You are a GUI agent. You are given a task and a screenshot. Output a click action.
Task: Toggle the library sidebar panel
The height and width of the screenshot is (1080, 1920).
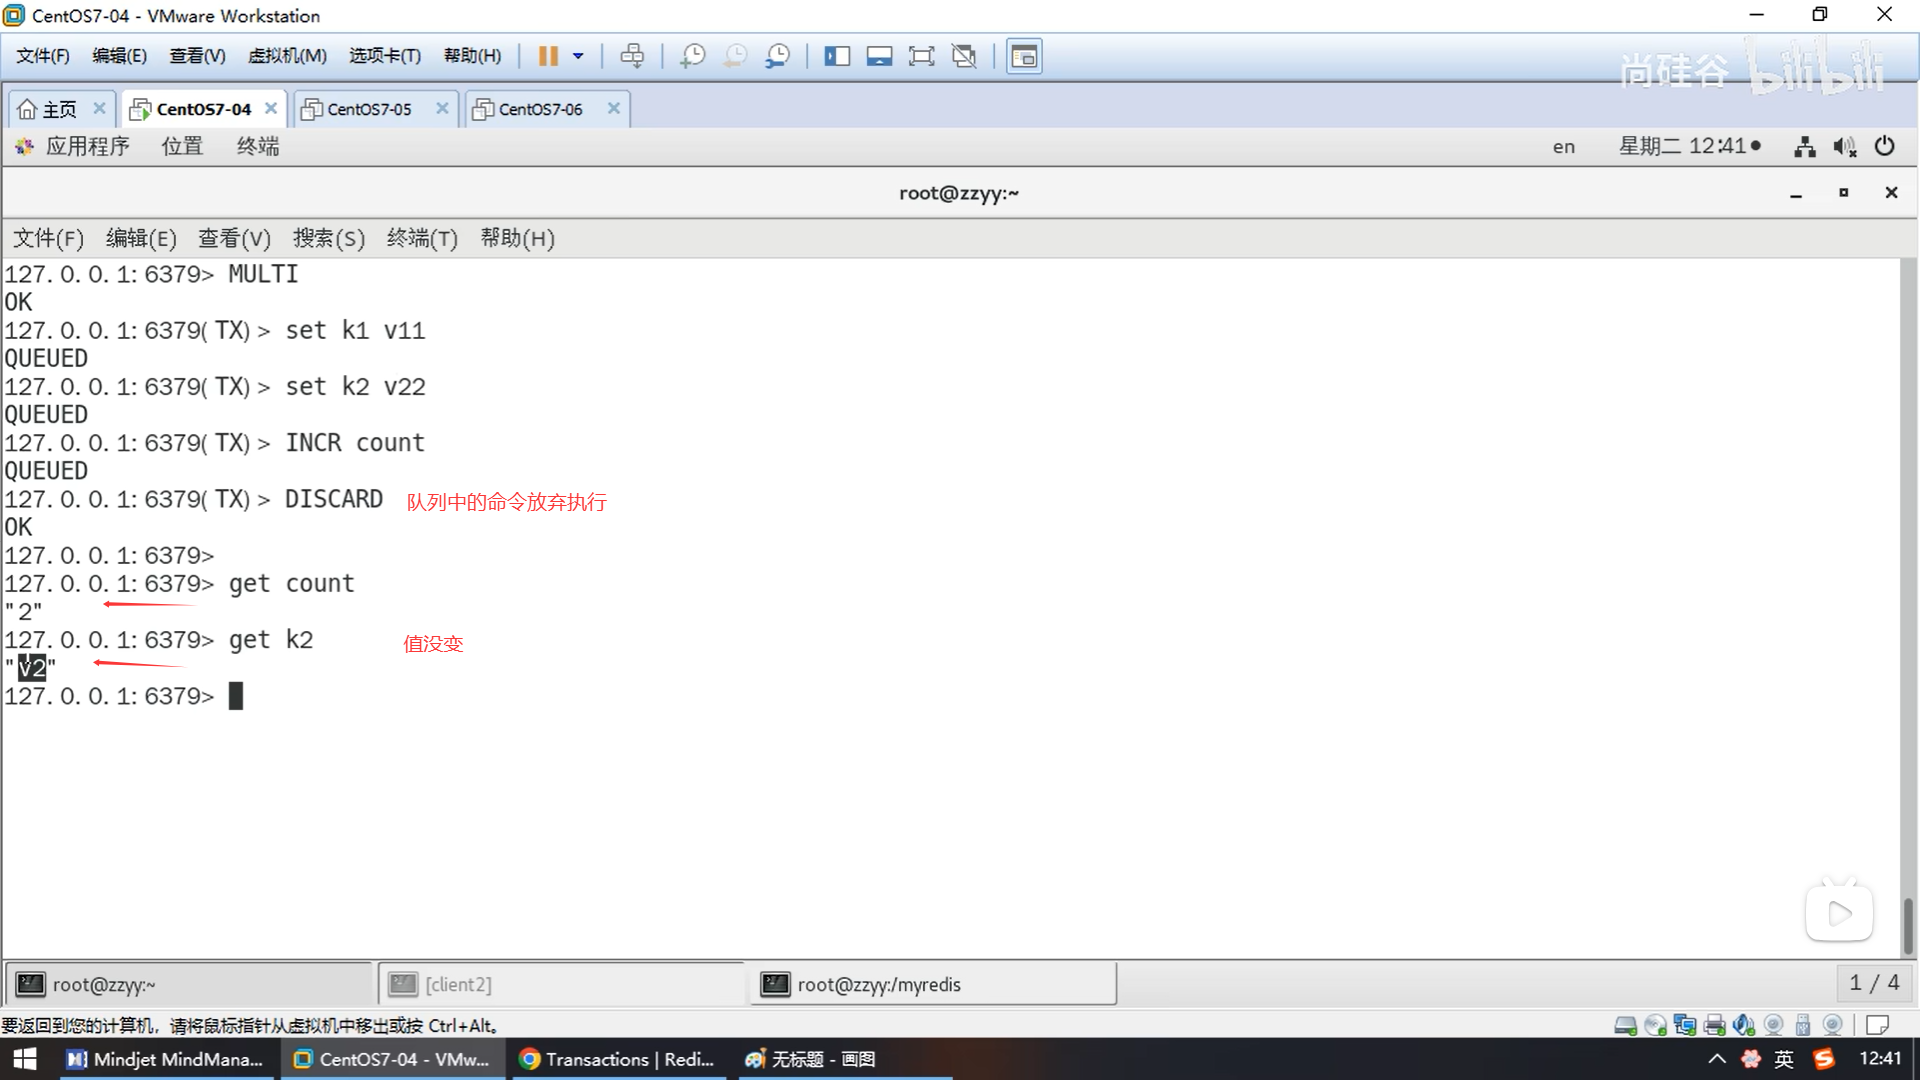click(836, 56)
